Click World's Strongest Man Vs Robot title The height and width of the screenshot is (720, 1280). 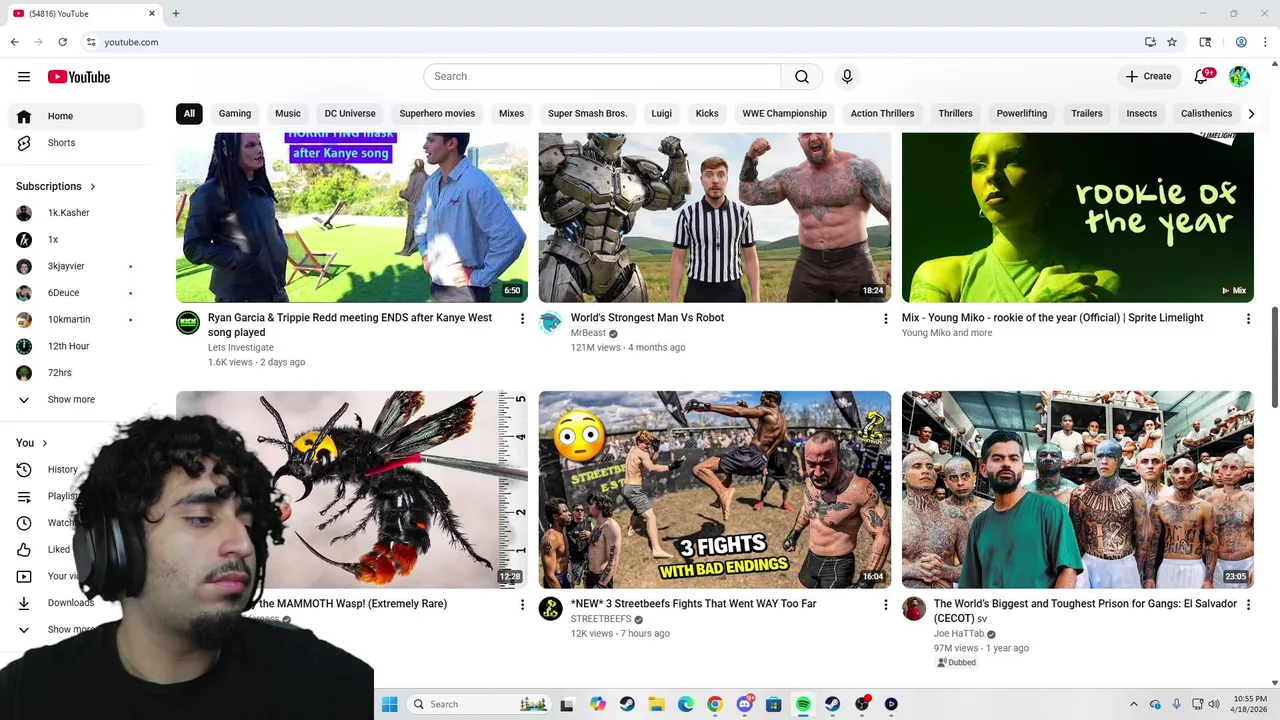[647, 318]
